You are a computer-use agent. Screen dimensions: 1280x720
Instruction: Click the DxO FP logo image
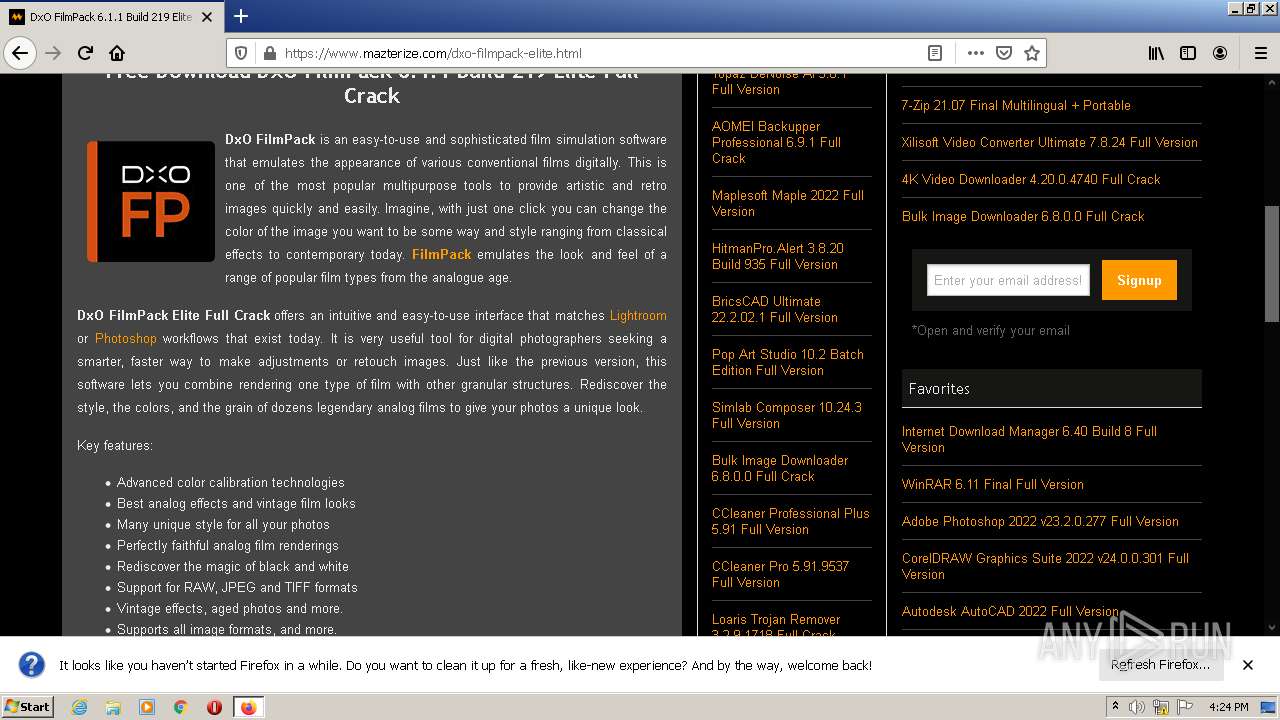click(151, 201)
